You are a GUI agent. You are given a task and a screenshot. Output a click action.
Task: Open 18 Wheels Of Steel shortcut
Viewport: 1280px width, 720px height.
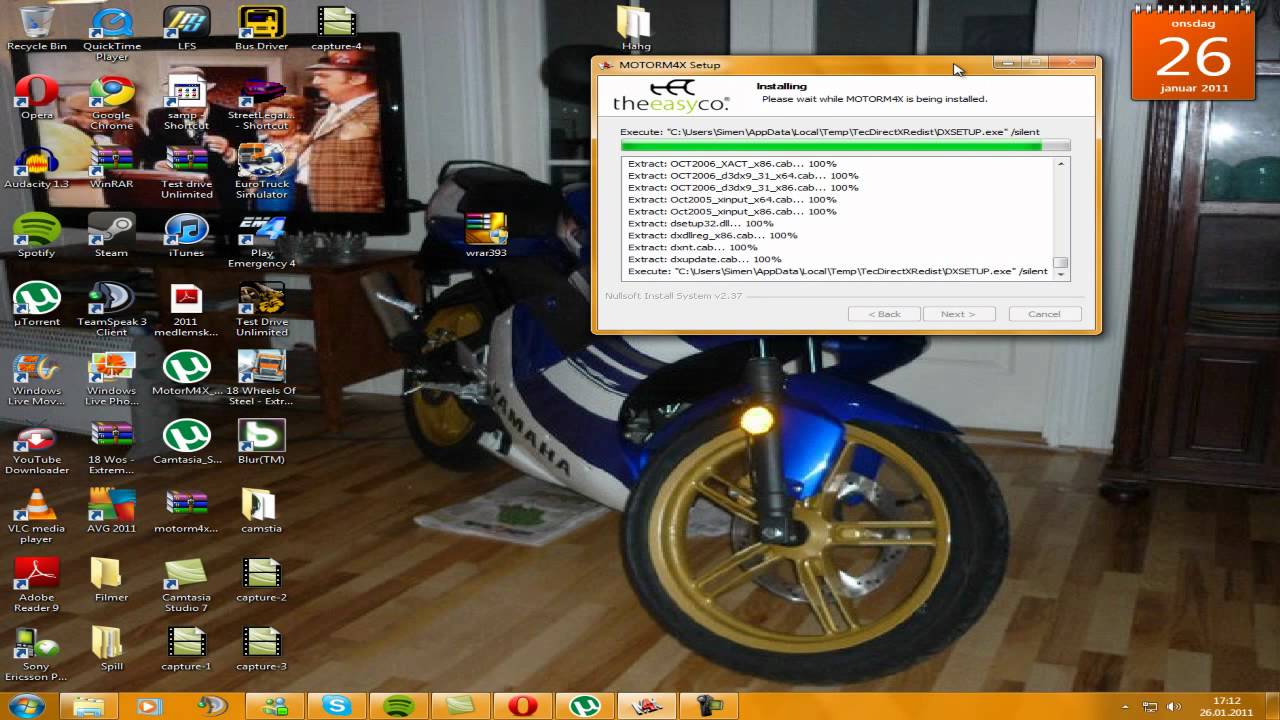(x=261, y=377)
